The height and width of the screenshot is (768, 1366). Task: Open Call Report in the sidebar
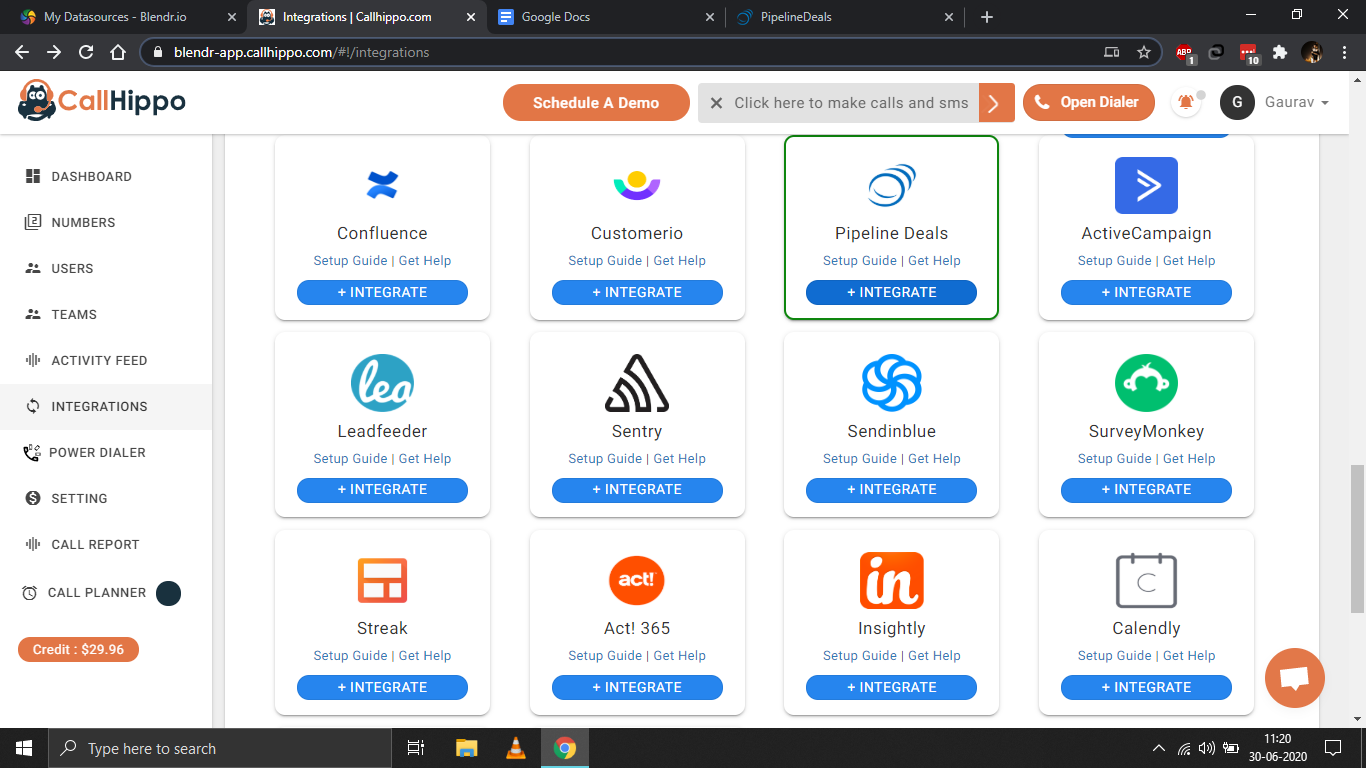106,544
